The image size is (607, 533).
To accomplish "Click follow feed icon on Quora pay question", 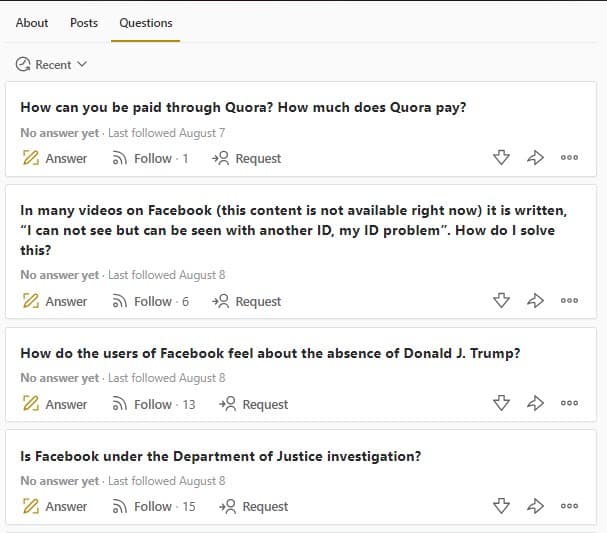I will [x=119, y=158].
